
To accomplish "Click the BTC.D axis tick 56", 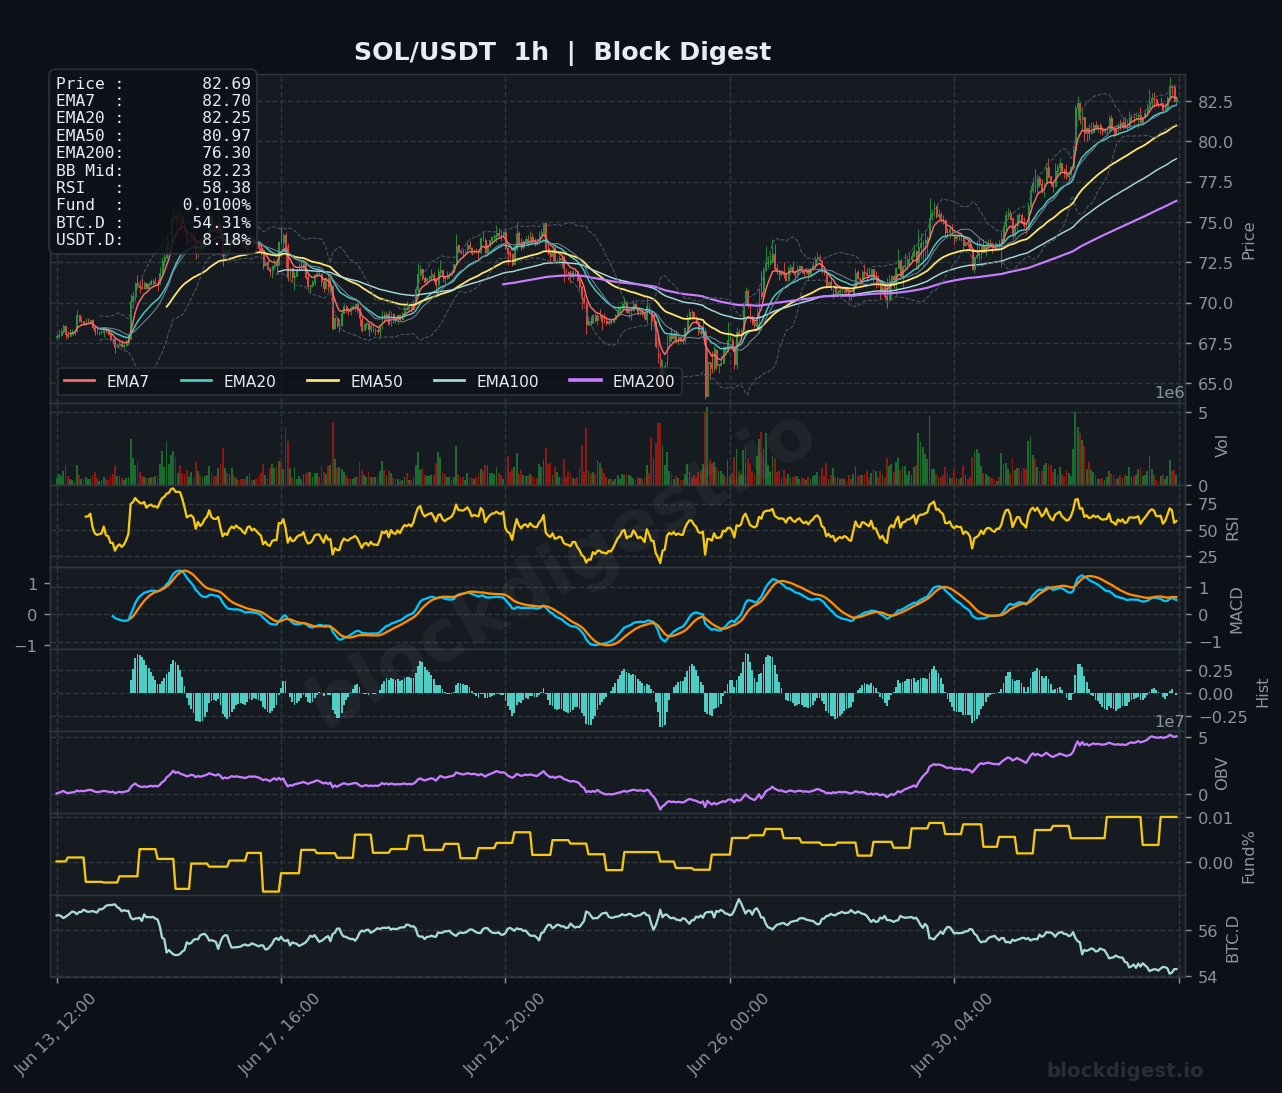I will click(1207, 931).
